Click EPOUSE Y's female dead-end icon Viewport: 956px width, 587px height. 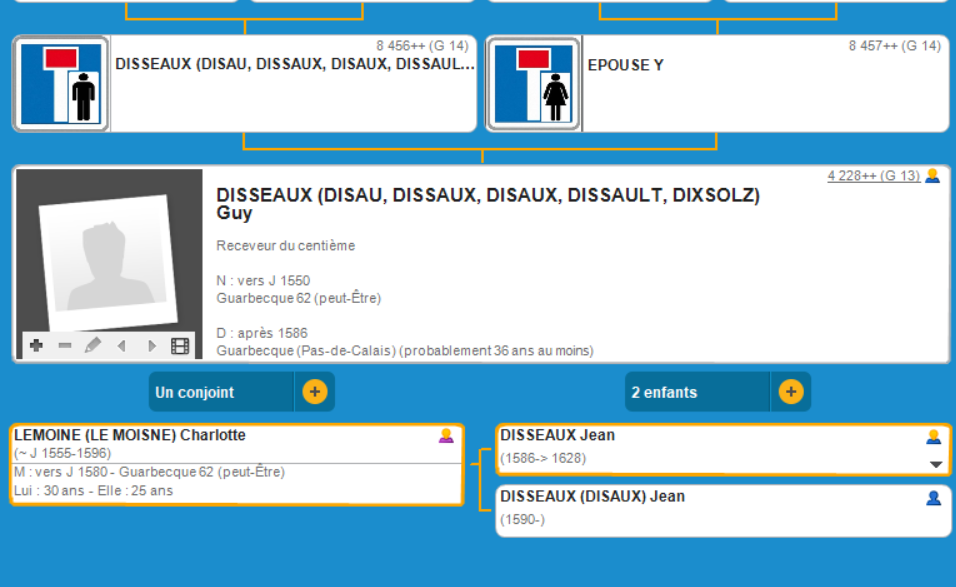533,84
